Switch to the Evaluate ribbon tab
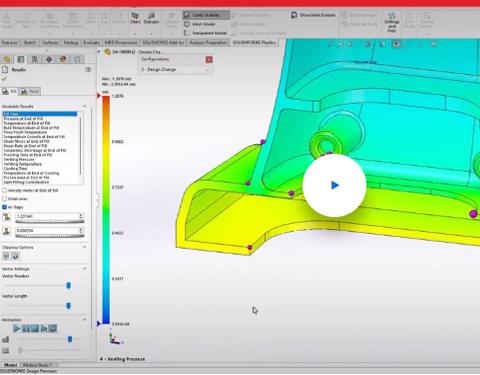Viewport: 480px width, 375px height. (x=91, y=43)
